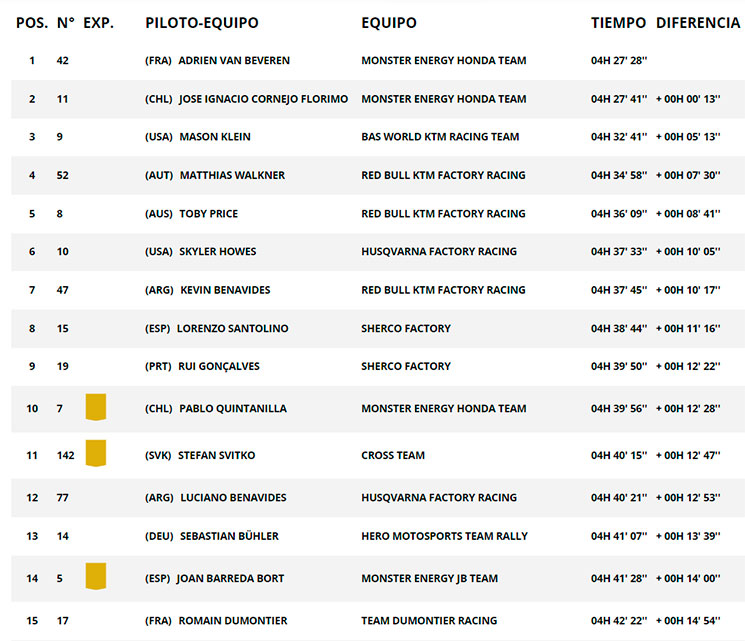Open Matthias Walkner's row
This screenshot has width=745, height=641.
pos(378,175)
